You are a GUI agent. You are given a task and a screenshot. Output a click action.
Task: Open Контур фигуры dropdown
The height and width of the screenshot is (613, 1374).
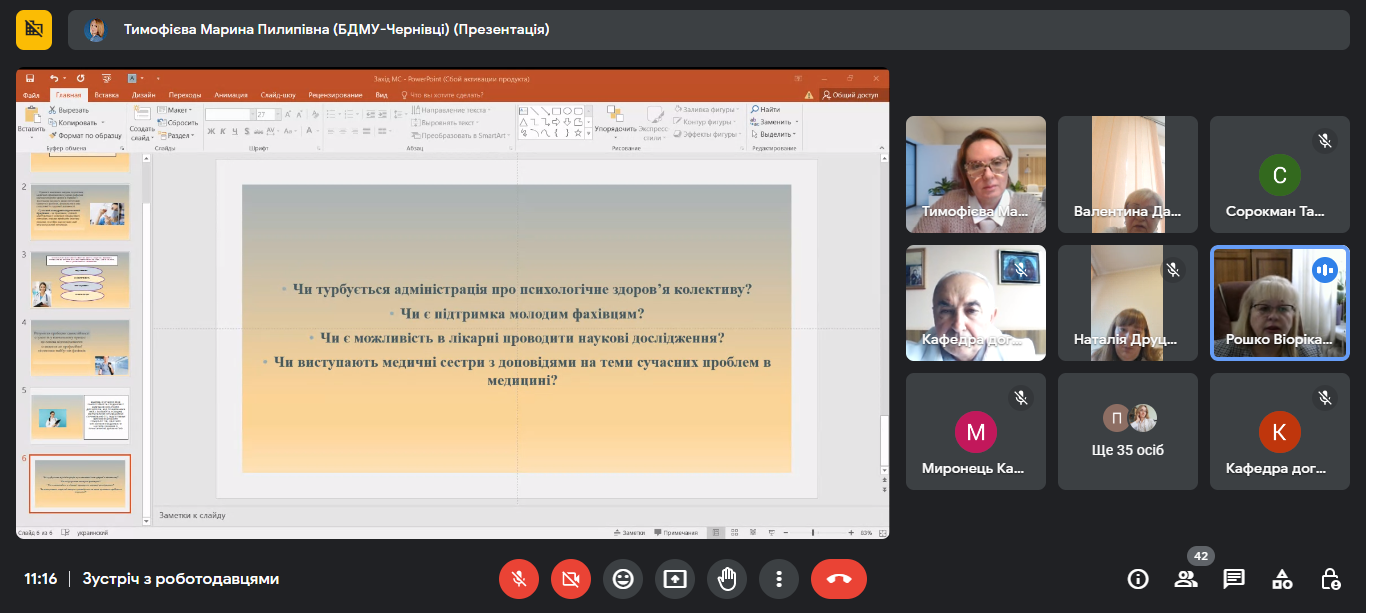tap(706, 122)
